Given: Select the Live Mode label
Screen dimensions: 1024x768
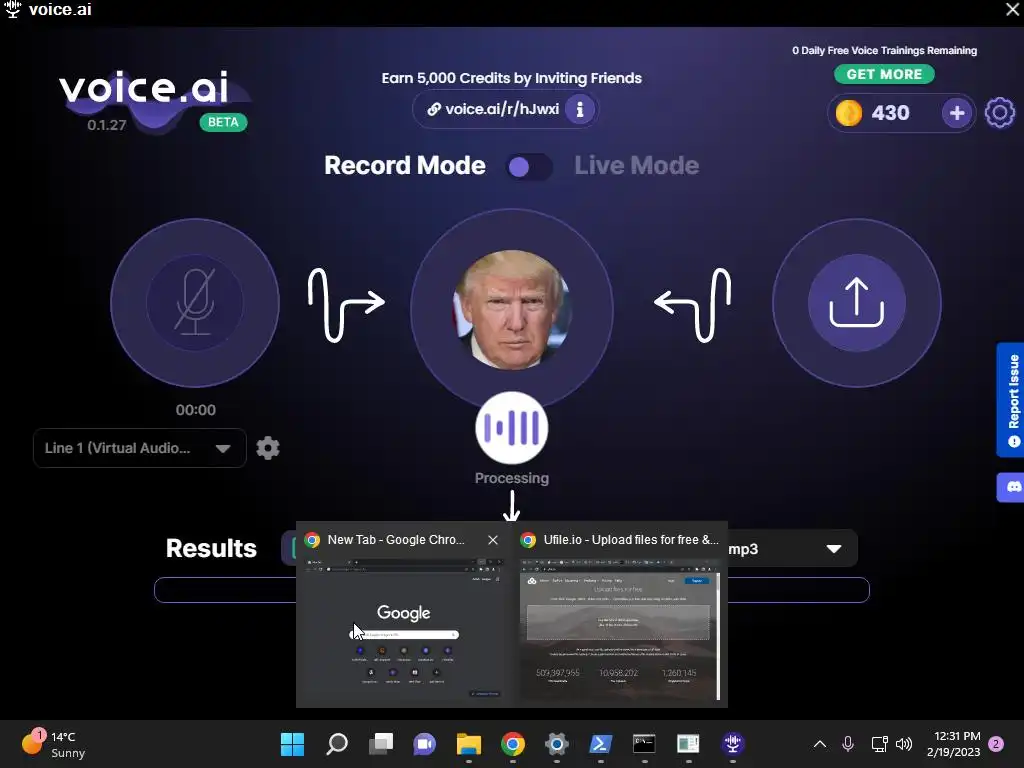Looking at the screenshot, I should coord(637,166).
